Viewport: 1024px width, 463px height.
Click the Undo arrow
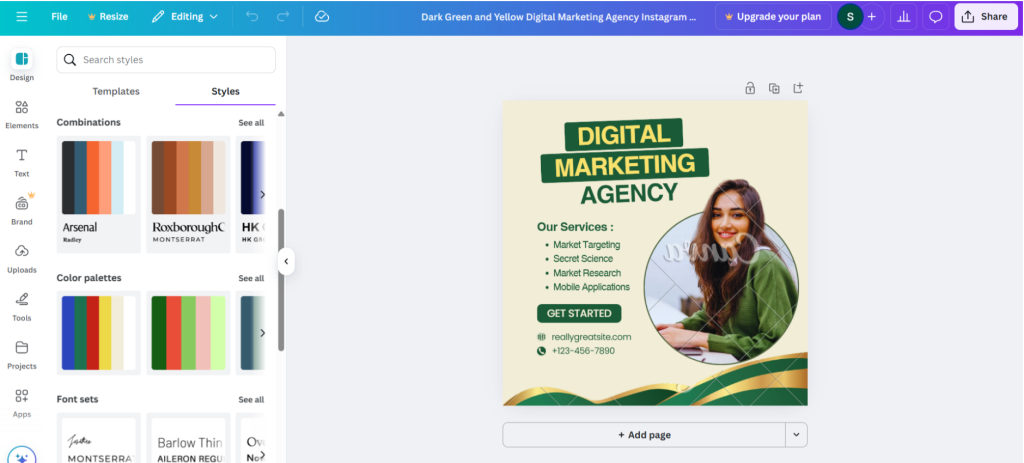click(252, 17)
